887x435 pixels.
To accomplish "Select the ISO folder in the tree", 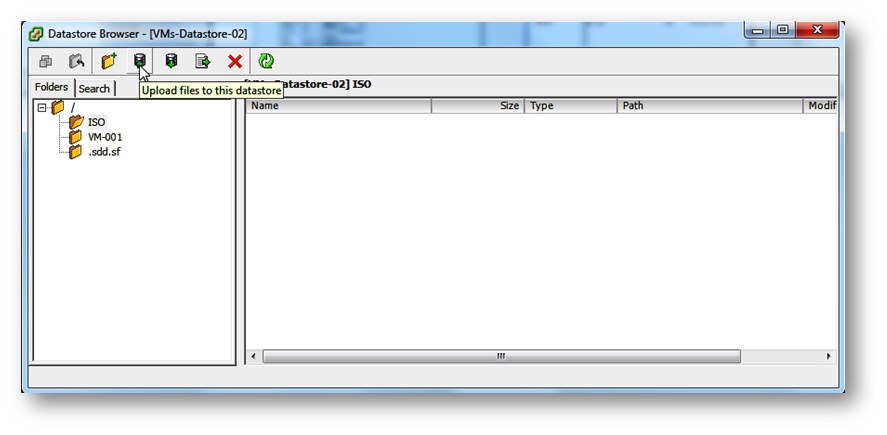I will [x=96, y=122].
